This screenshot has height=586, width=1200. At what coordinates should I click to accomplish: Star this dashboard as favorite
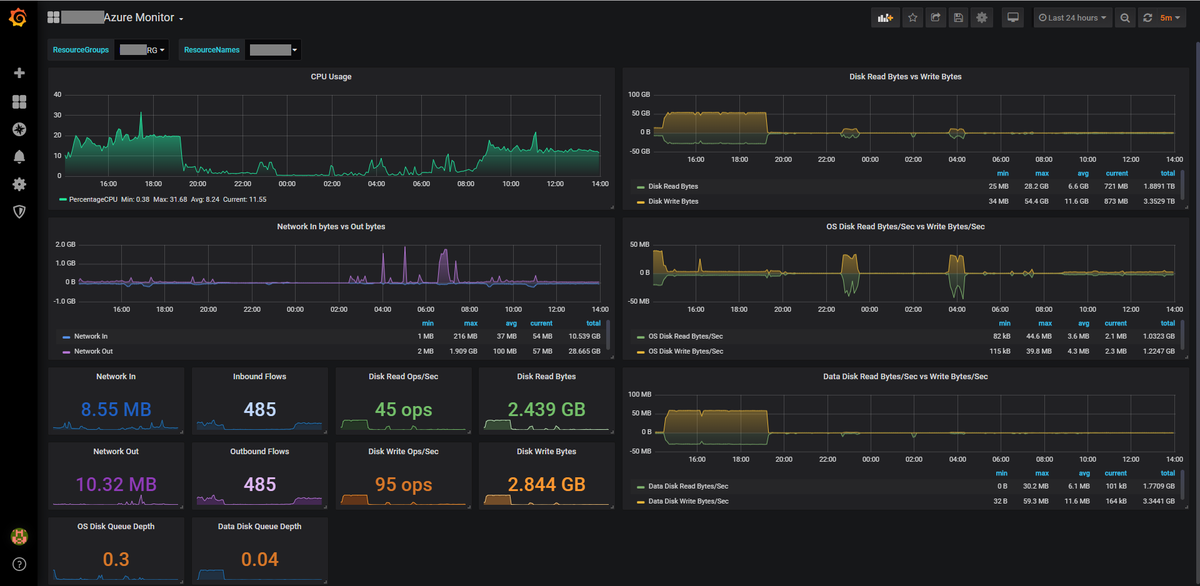click(912, 17)
